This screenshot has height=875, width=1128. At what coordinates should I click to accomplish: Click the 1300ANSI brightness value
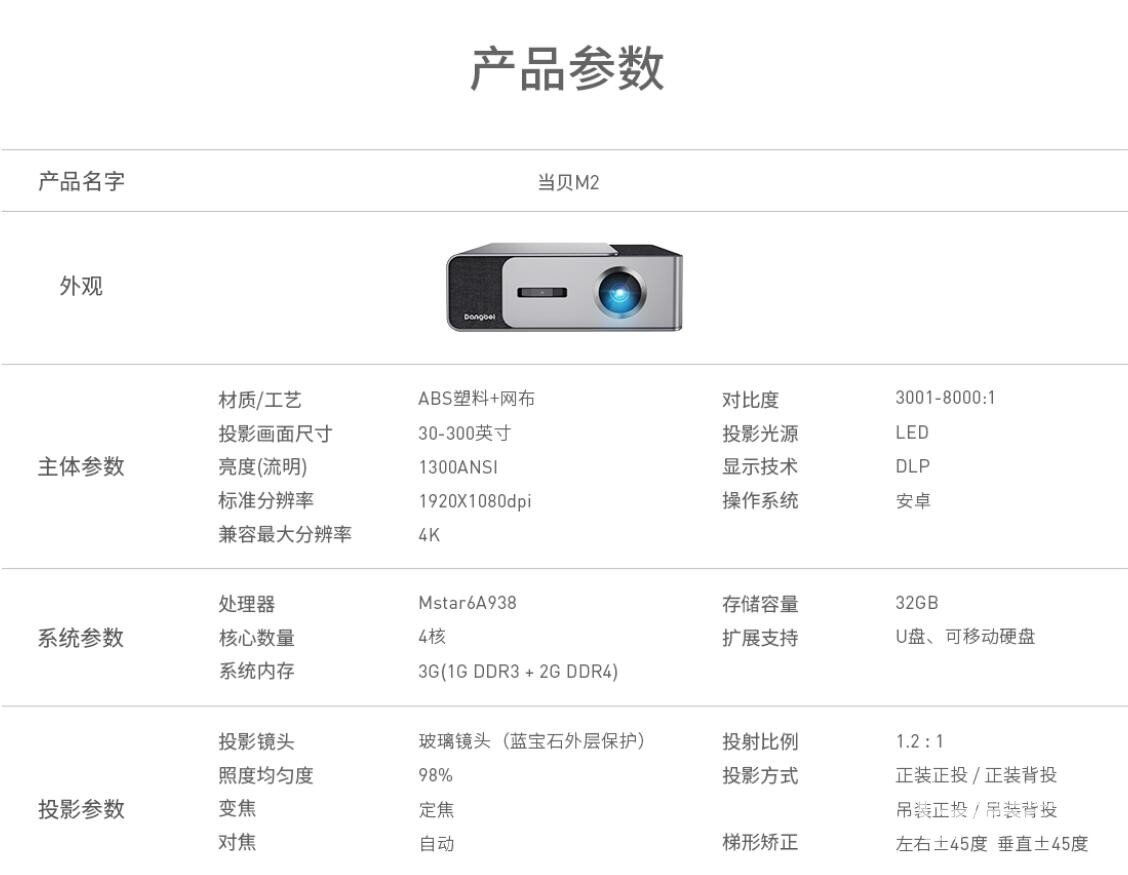pyautogui.click(x=458, y=467)
